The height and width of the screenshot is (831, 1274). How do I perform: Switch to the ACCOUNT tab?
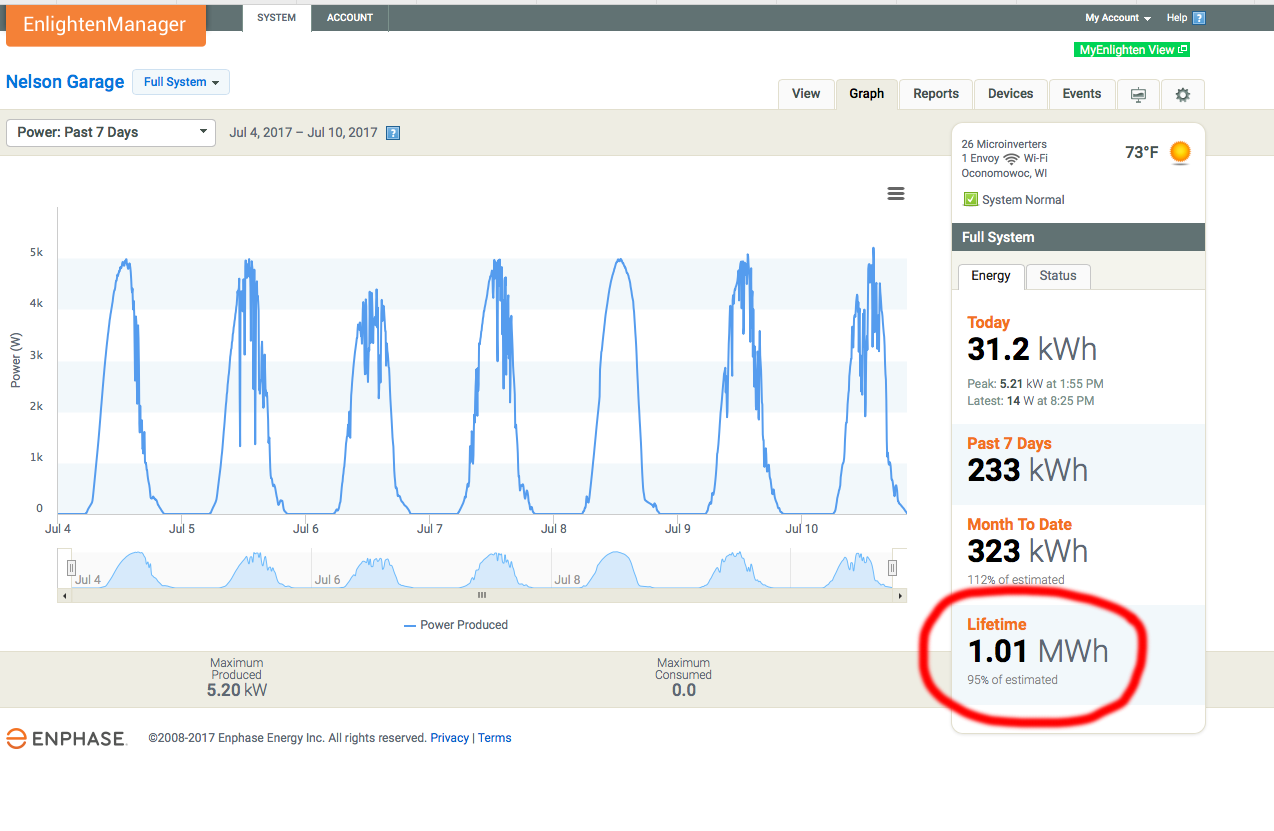[x=350, y=18]
